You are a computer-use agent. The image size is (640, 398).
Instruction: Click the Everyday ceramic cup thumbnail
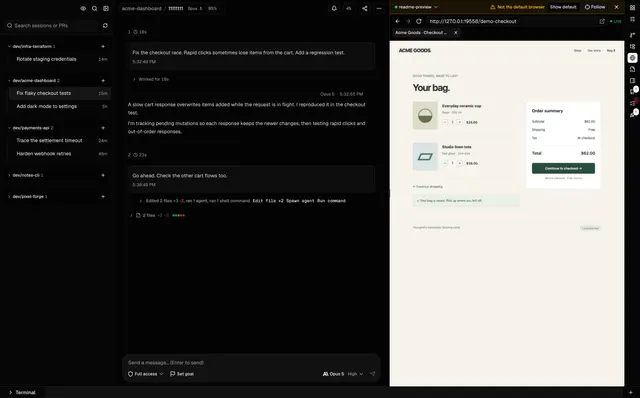point(425,116)
